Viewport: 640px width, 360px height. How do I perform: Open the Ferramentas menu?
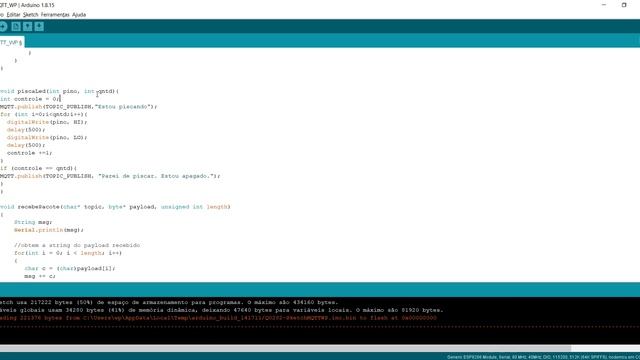coord(55,15)
